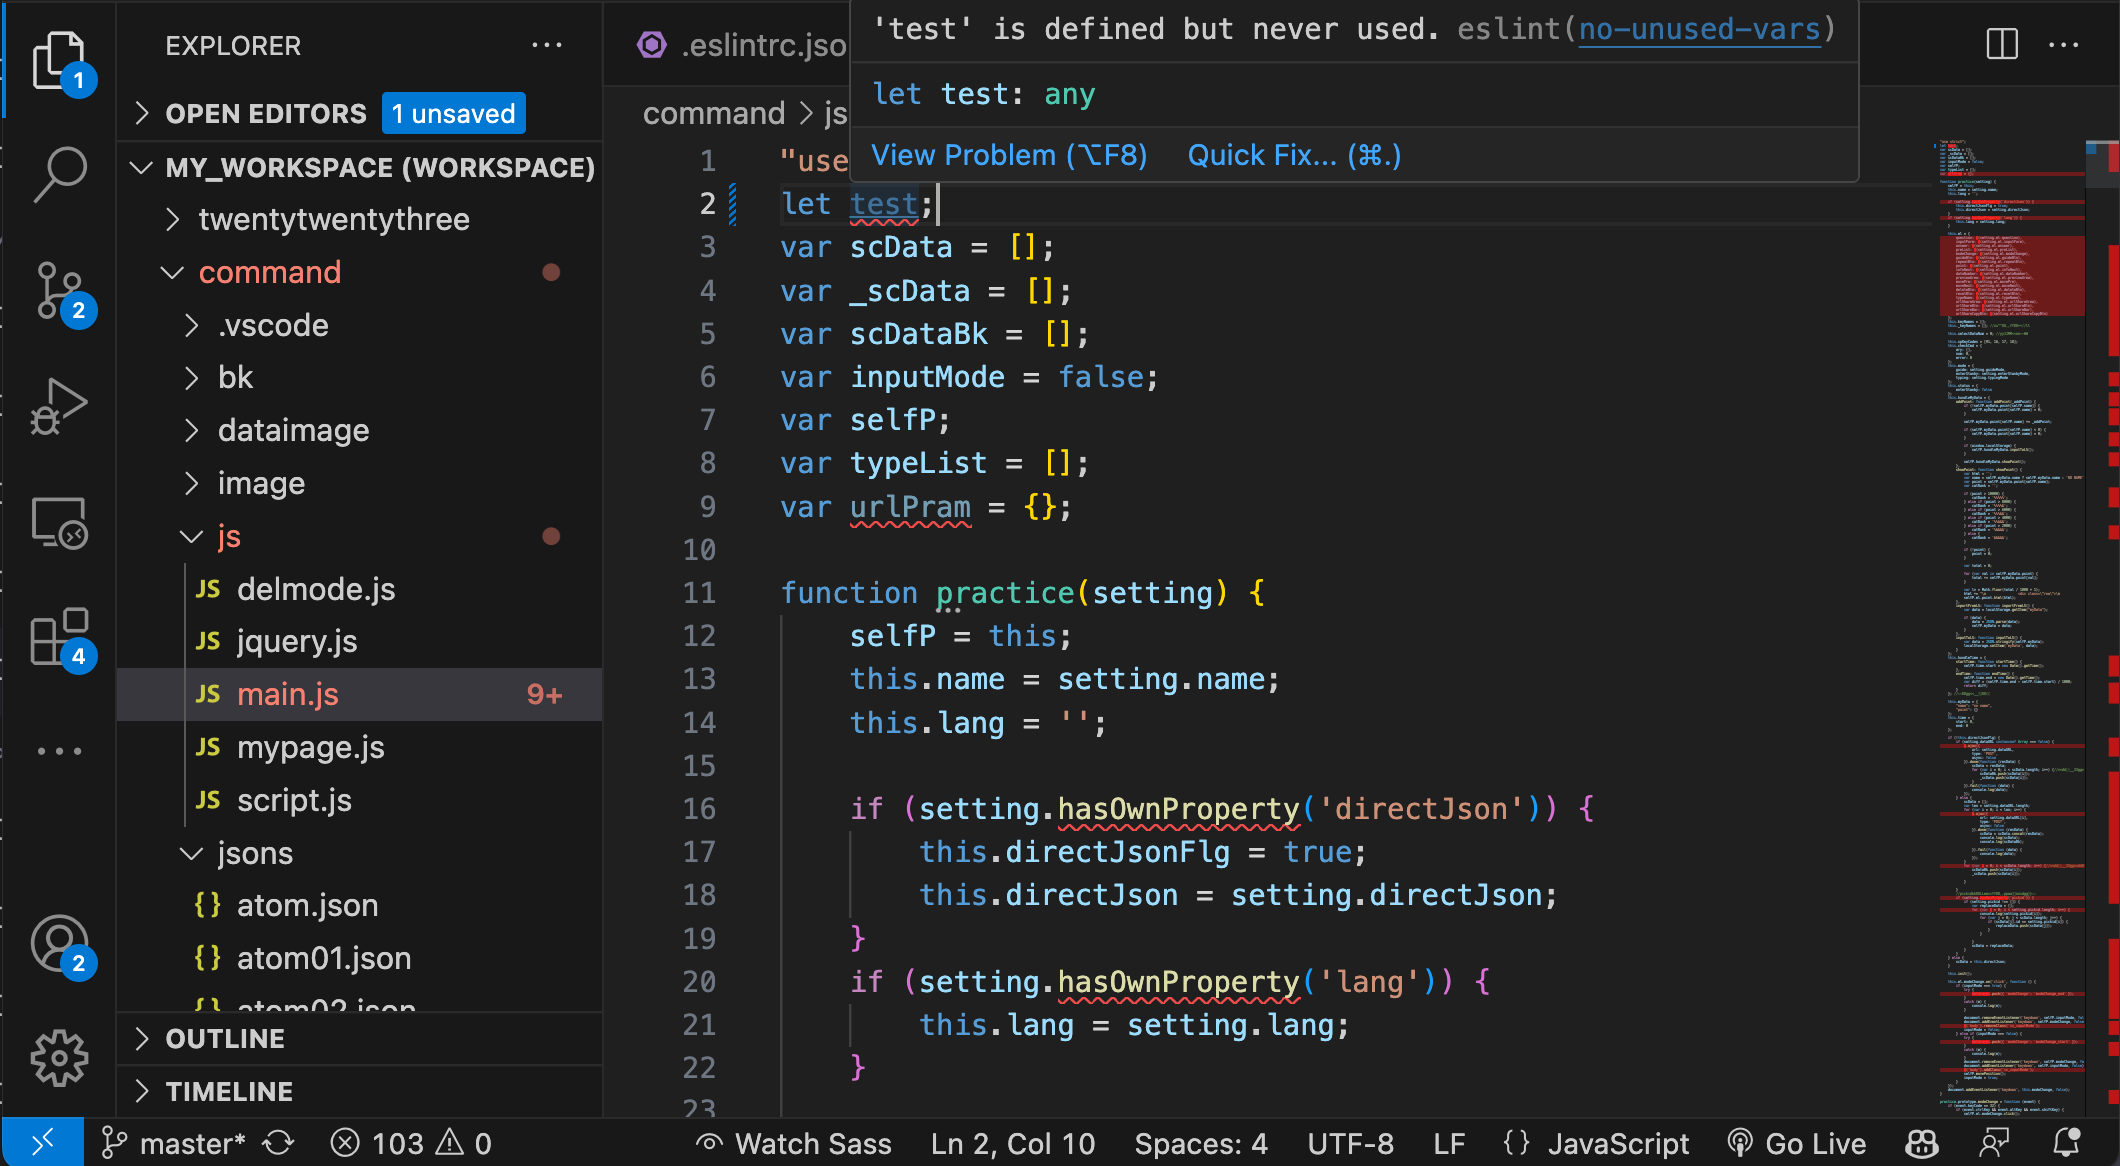The image size is (2120, 1166).
Task: Open the Search view in activity bar
Action: pos(60,174)
